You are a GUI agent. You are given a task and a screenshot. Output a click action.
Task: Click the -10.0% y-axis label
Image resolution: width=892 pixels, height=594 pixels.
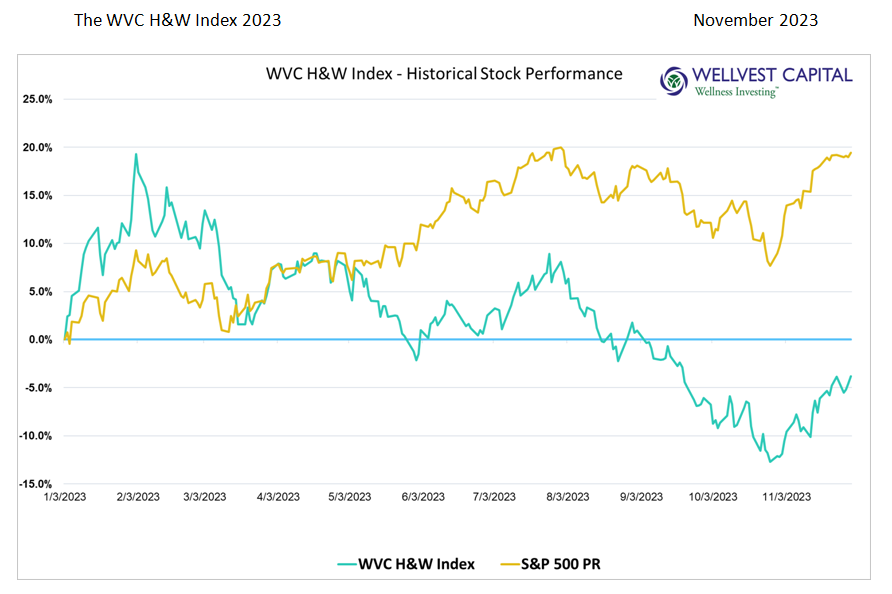(33, 436)
